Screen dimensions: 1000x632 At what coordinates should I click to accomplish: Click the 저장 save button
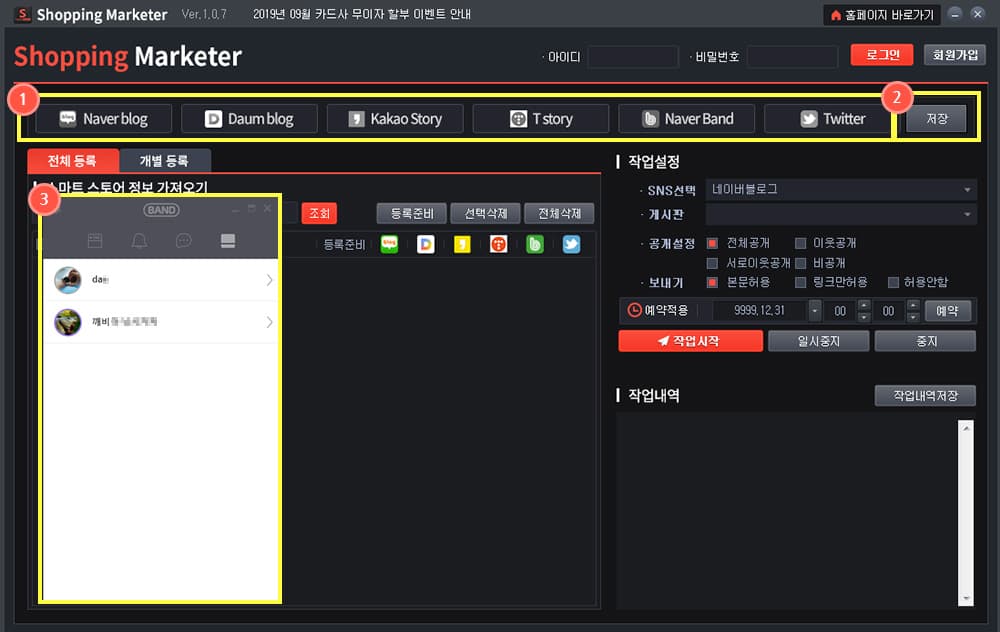point(936,119)
